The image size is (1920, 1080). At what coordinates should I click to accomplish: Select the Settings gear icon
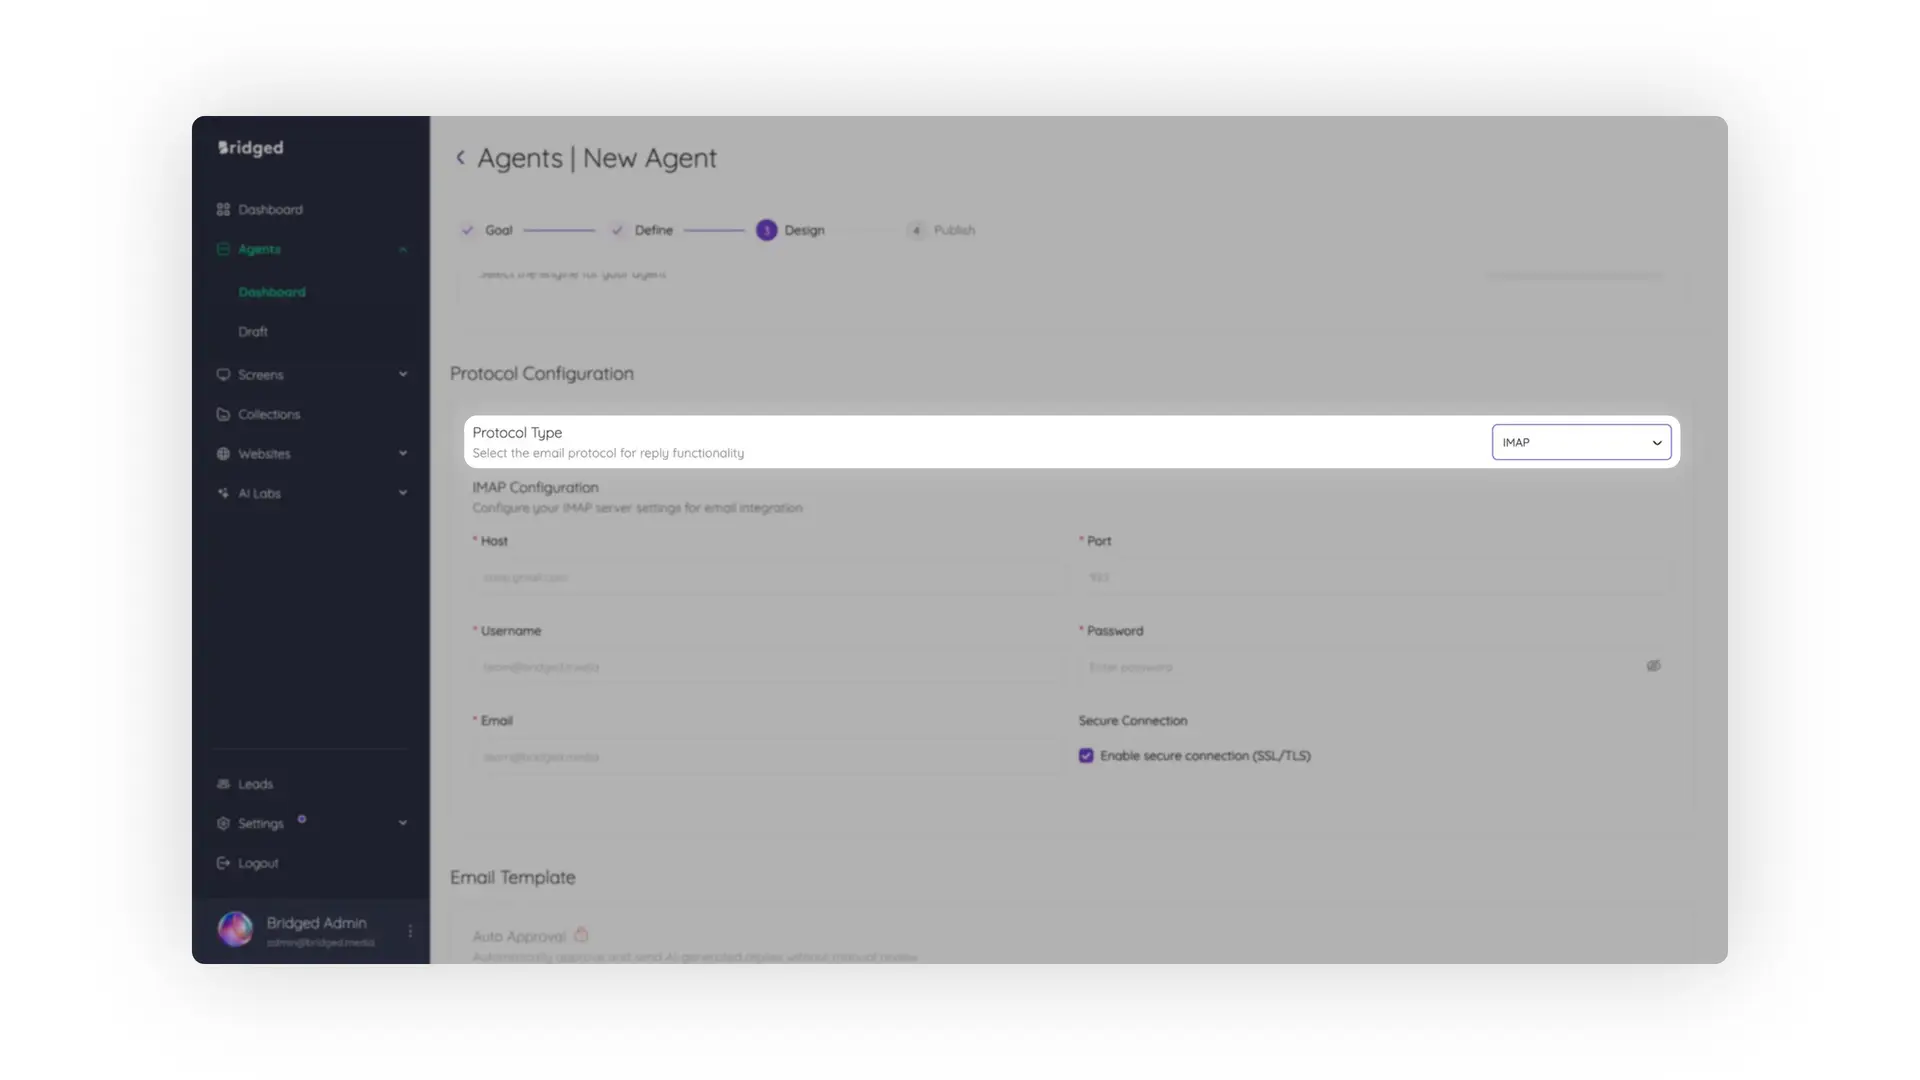coord(223,823)
